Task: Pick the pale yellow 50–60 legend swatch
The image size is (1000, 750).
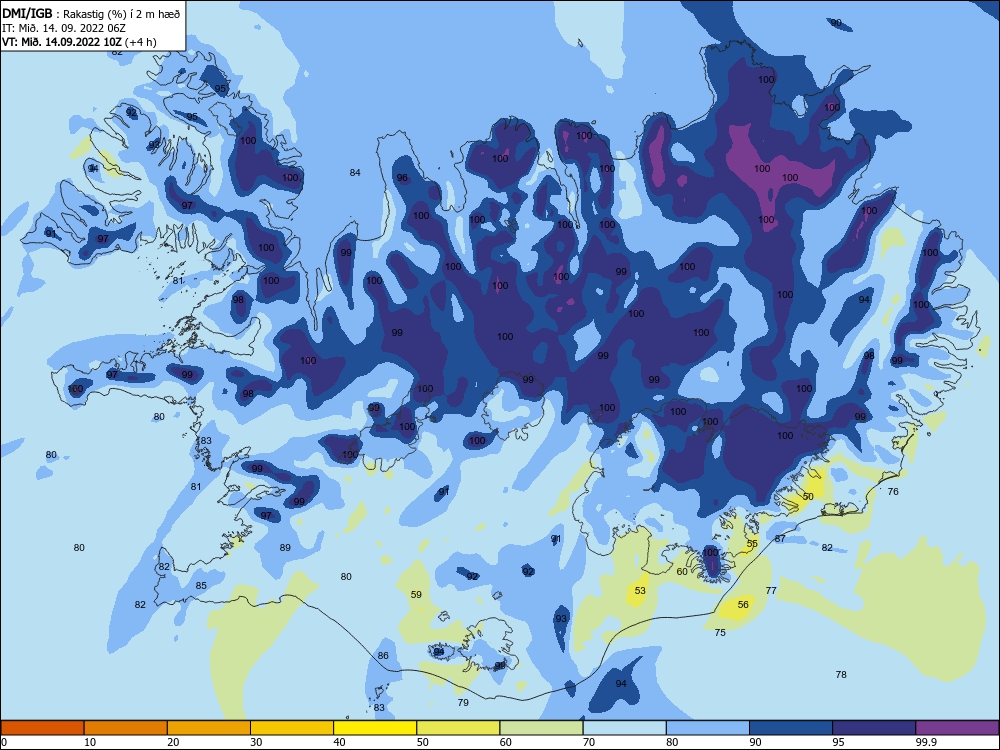Action: (x=458, y=728)
